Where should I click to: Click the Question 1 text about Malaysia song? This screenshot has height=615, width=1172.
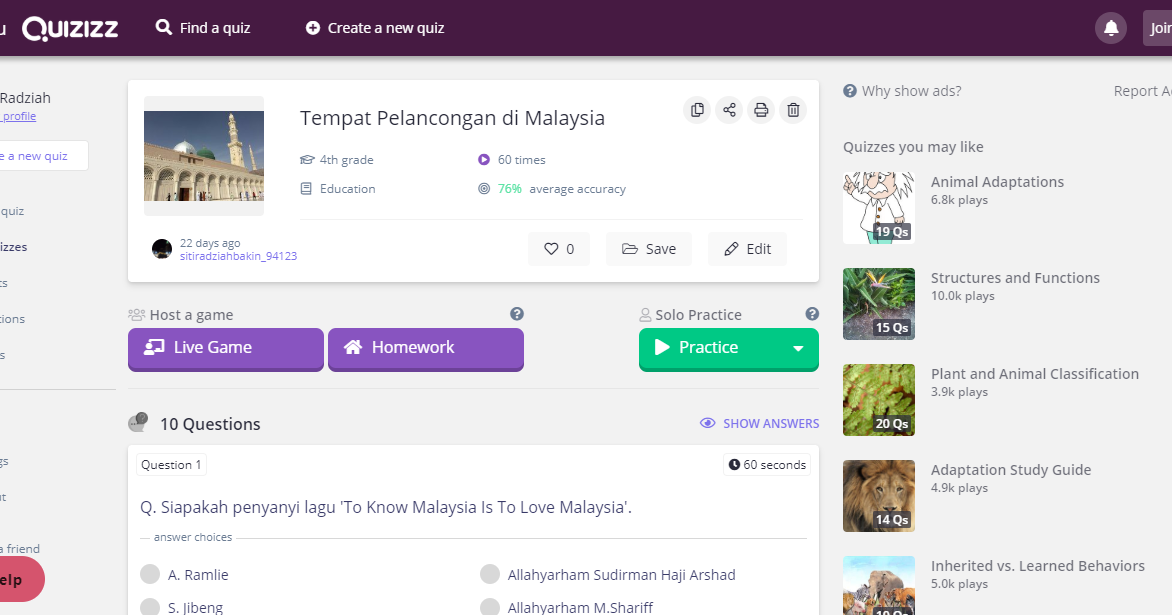click(386, 507)
